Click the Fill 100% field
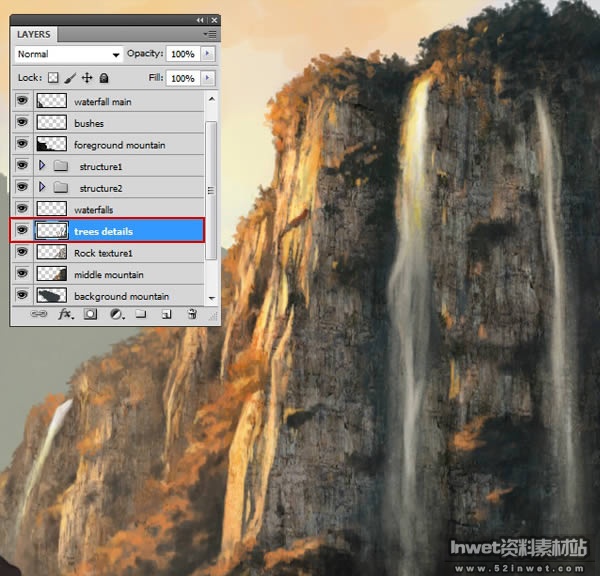The image size is (600, 576). 183,78
